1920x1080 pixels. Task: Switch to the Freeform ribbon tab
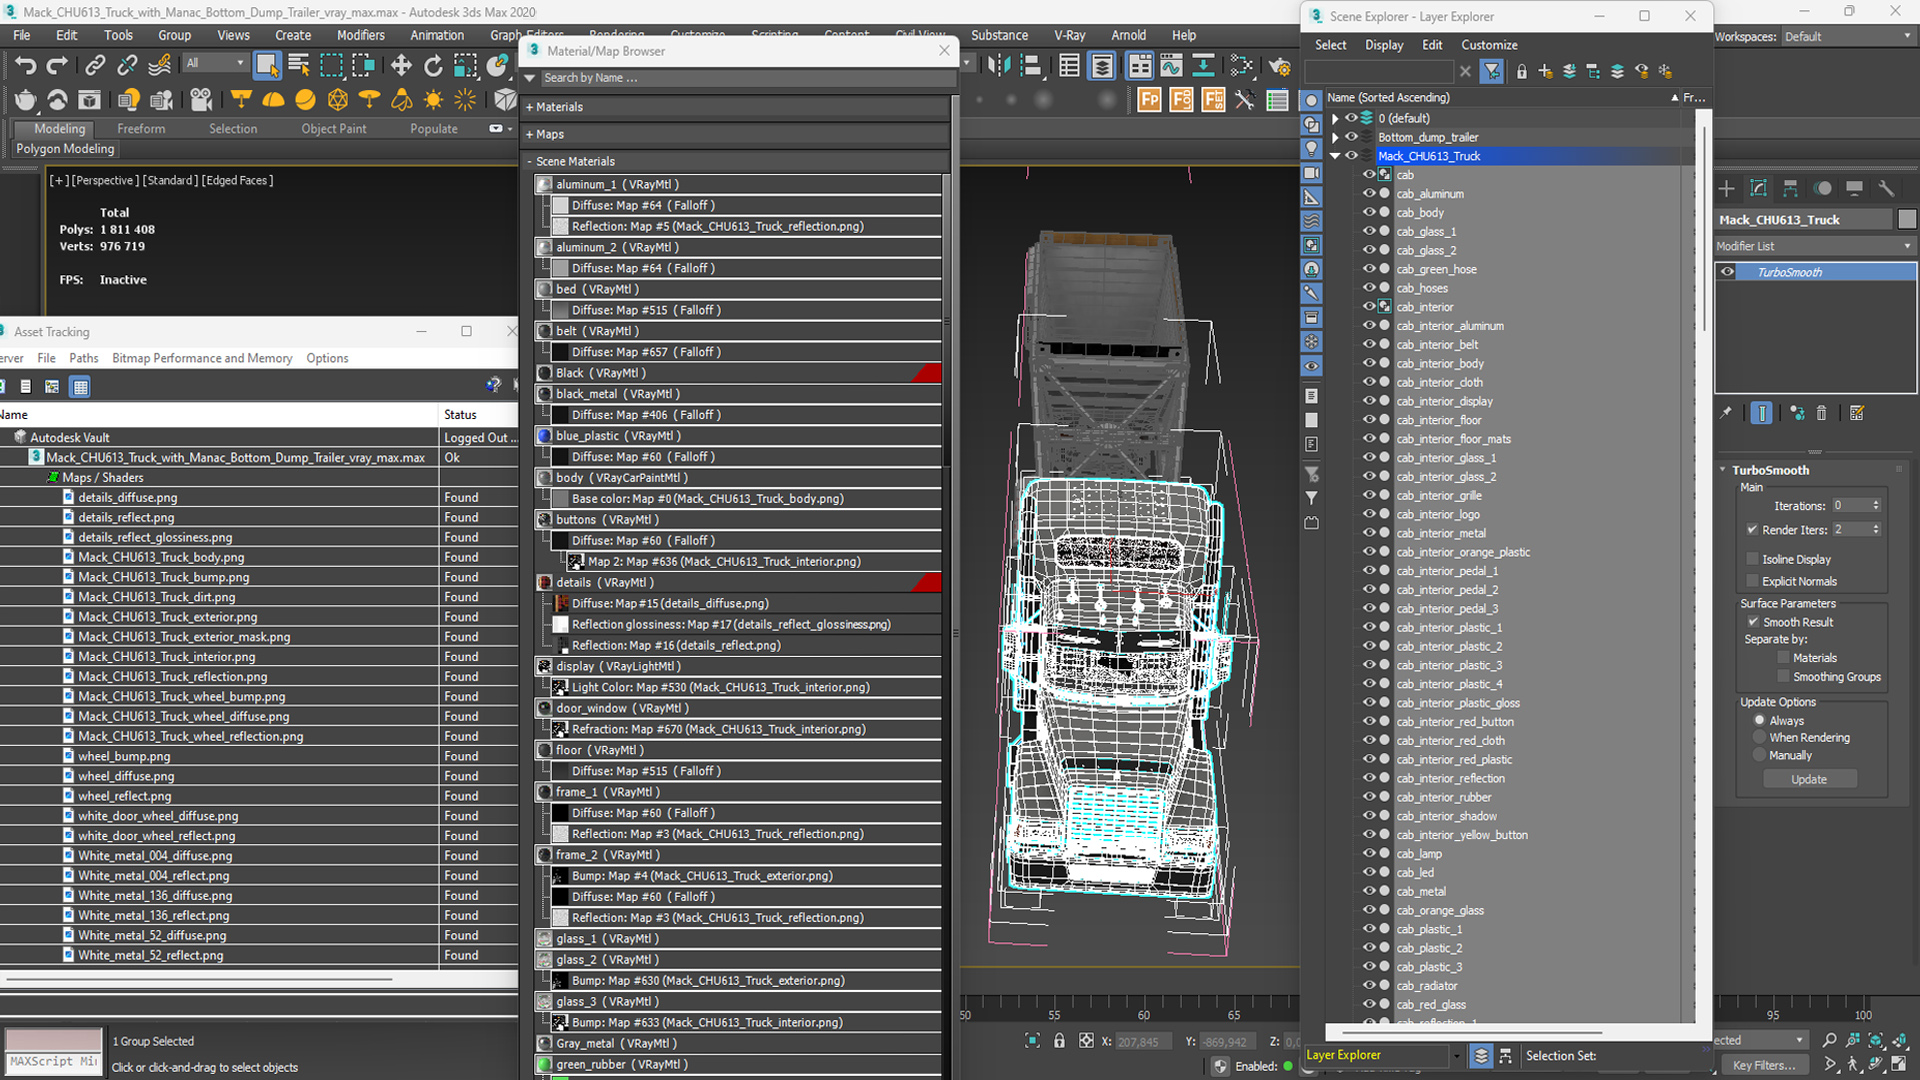(141, 129)
